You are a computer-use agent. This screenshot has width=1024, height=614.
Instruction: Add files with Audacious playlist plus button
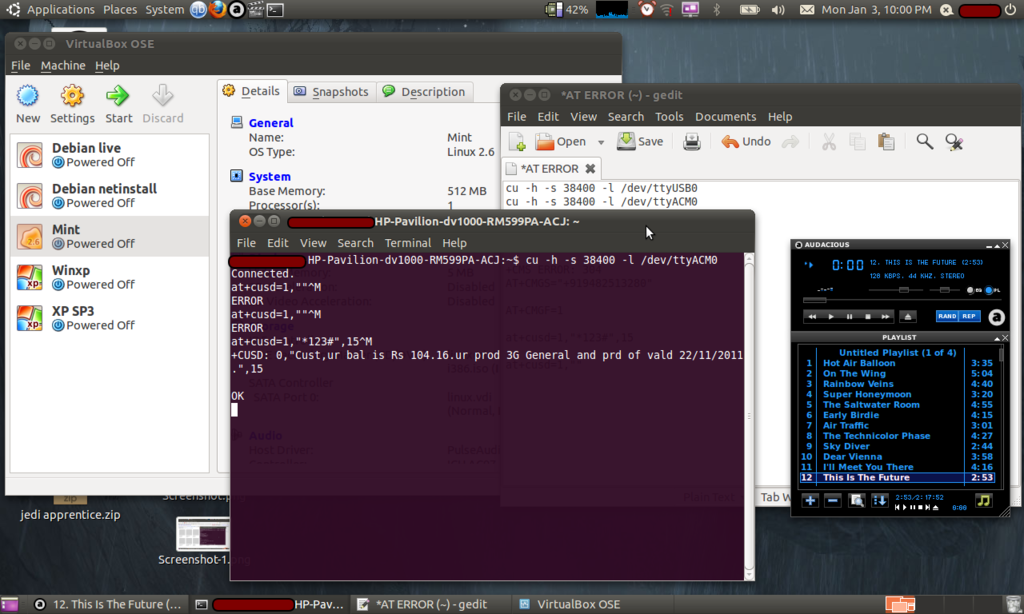810,500
